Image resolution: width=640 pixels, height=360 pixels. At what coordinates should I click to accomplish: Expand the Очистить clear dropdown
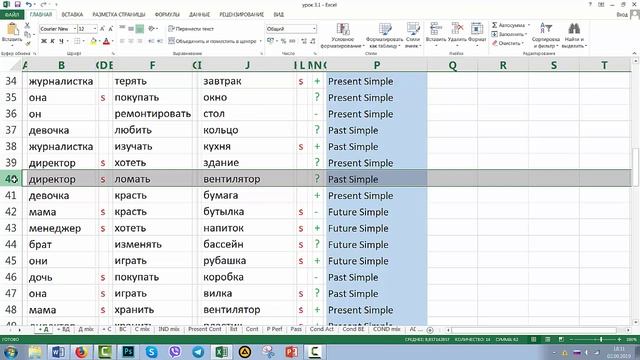pos(523,43)
